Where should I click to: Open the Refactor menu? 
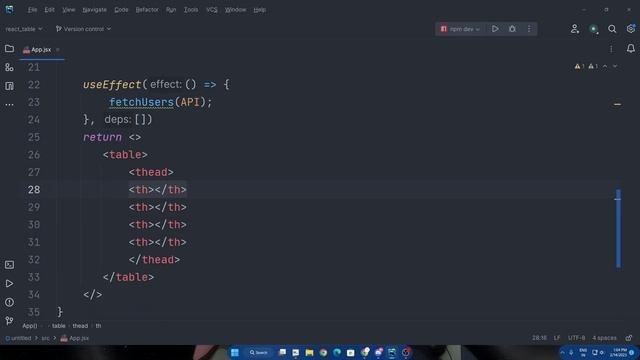(147, 9)
